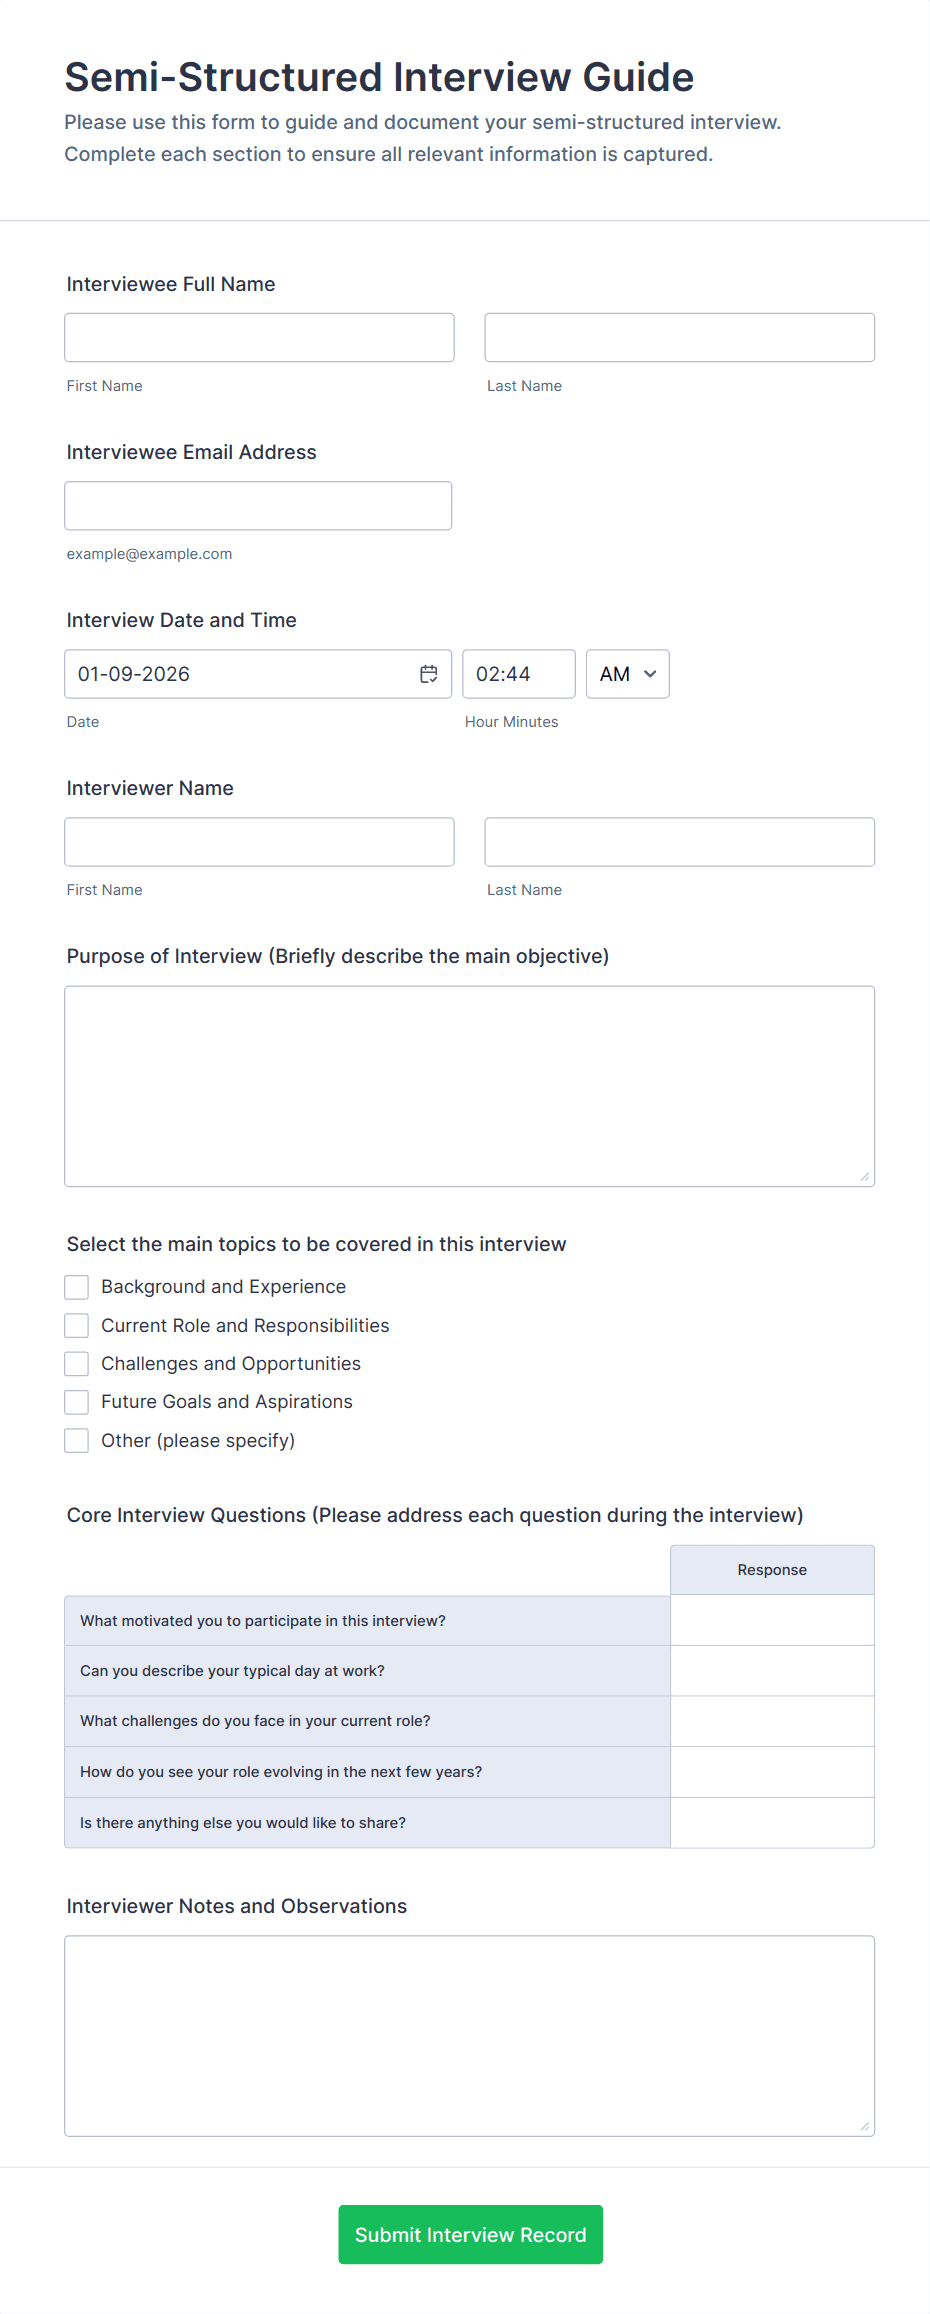Check Challenges and Opportunities checkbox

coord(76,1363)
